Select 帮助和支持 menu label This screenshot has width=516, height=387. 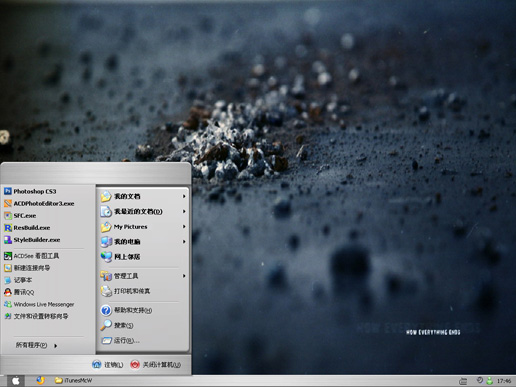click(x=133, y=310)
